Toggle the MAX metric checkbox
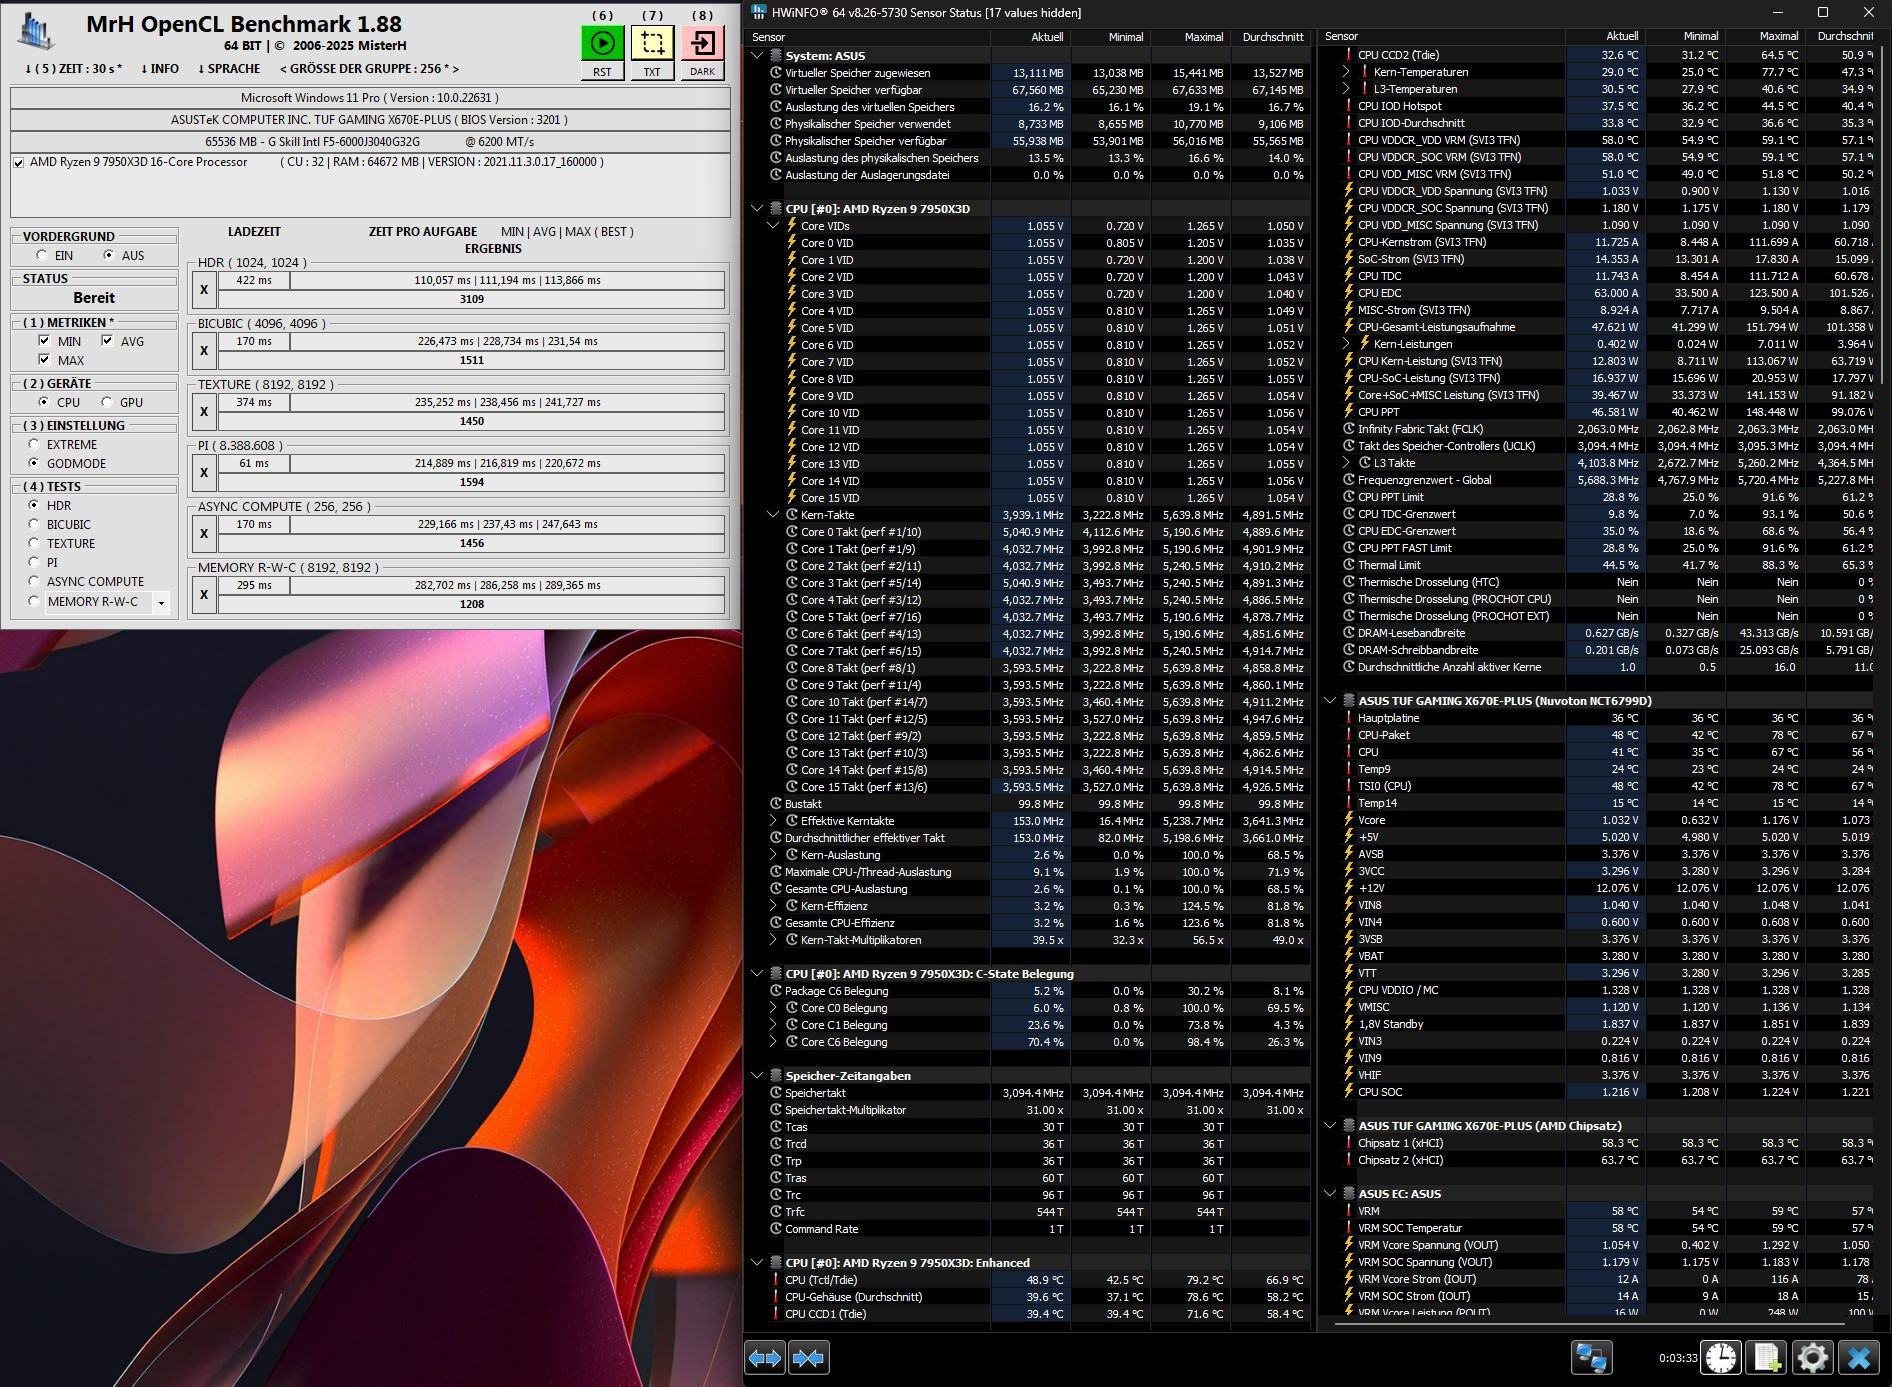Image resolution: width=1892 pixels, height=1387 pixels. [x=44, y=360]
